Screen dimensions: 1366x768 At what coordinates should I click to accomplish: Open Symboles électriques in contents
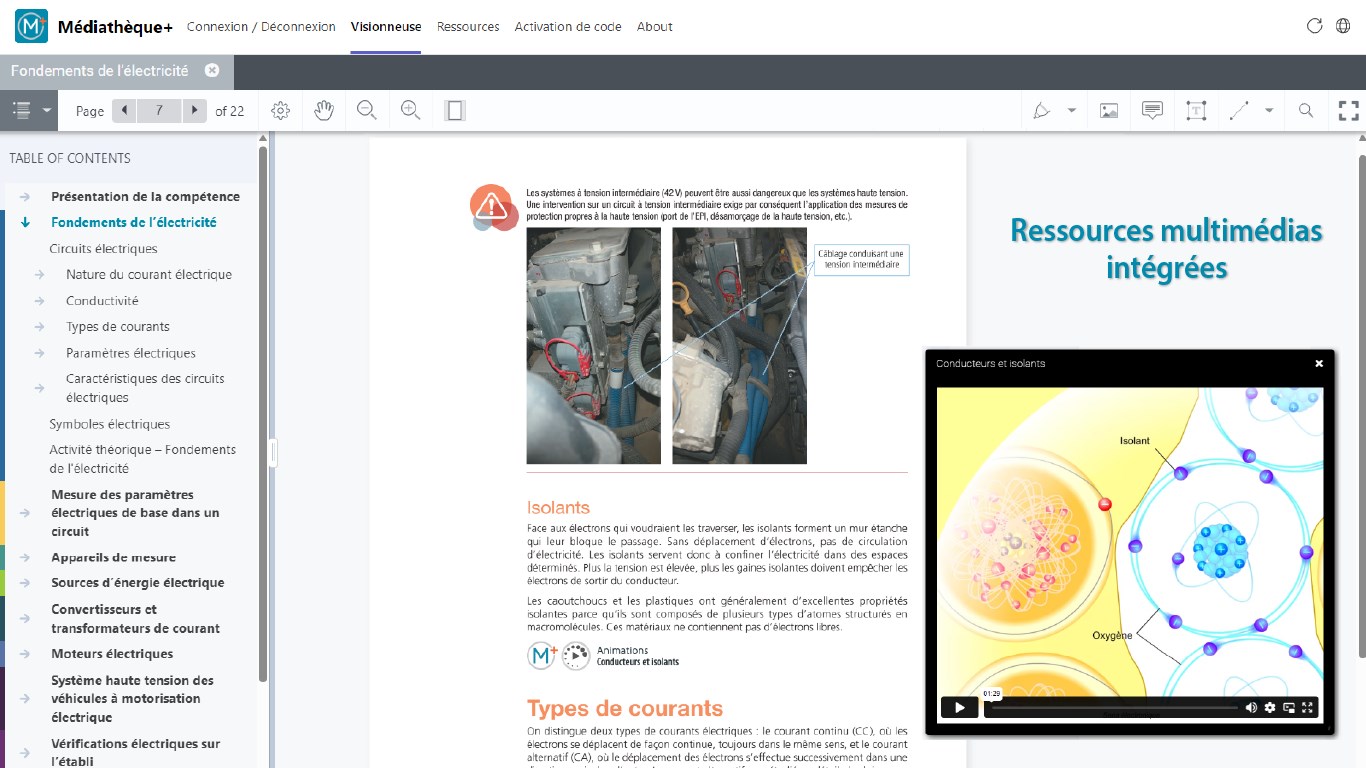pyautogui.click(x=110, y=424)
